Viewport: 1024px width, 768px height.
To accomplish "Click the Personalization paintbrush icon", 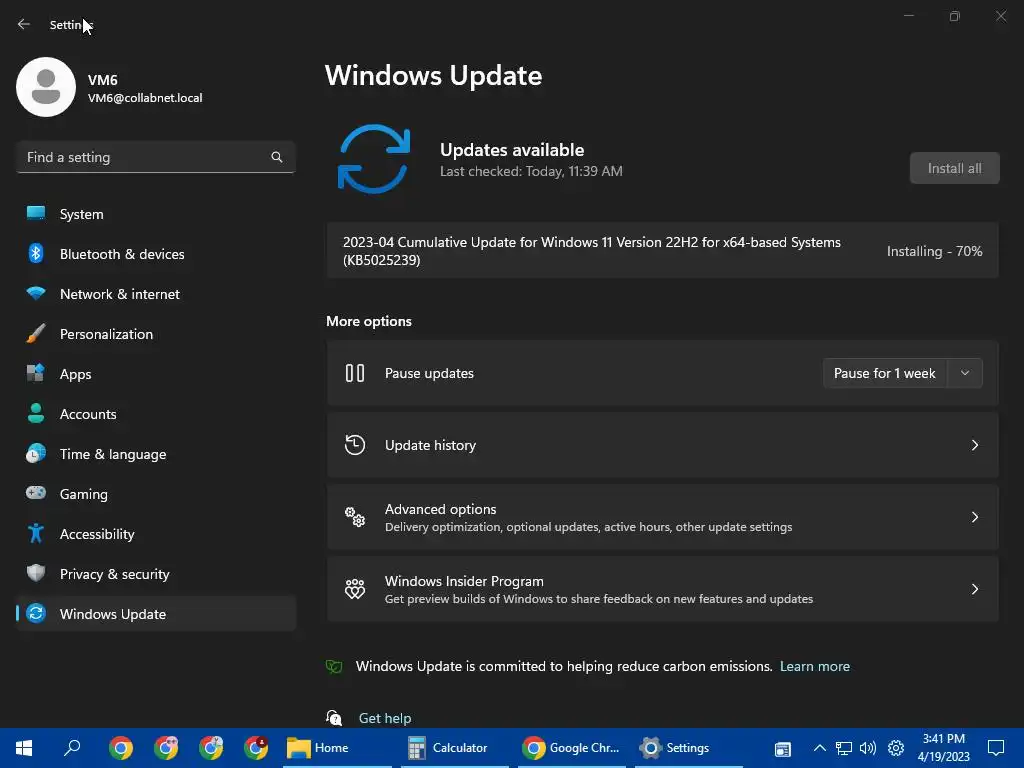I will tap(36, 334).
